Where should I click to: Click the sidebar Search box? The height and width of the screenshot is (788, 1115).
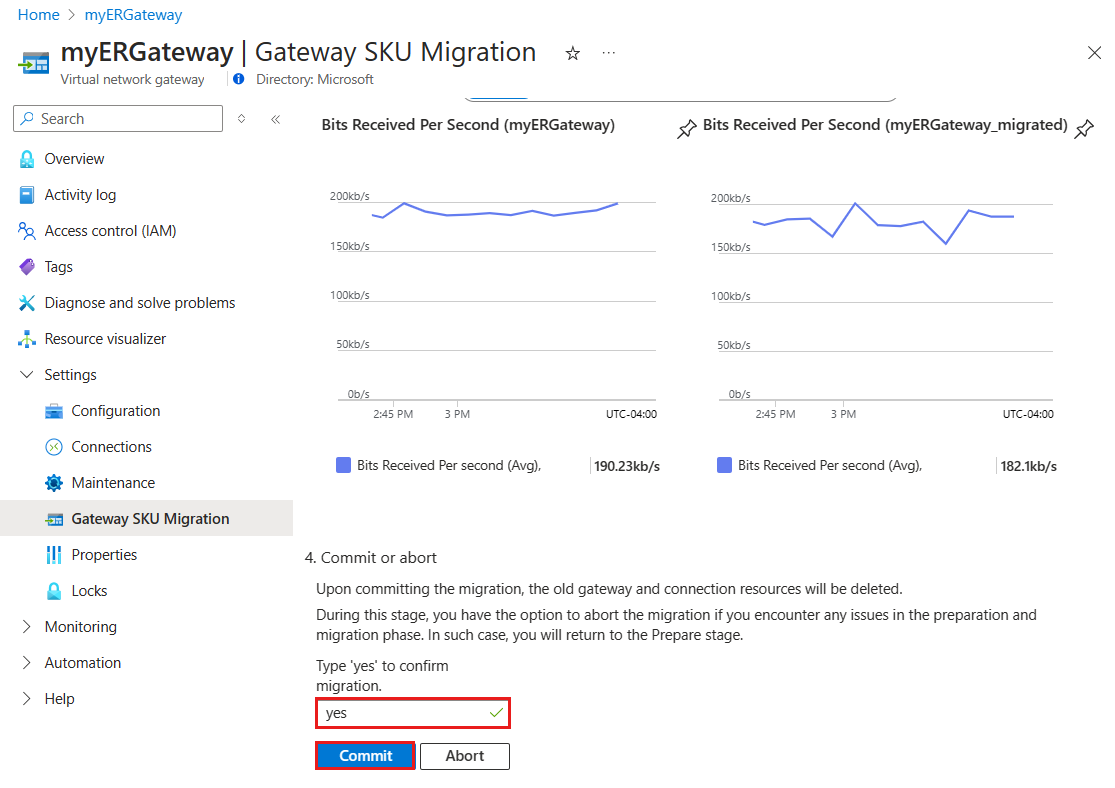pos(118,119)
